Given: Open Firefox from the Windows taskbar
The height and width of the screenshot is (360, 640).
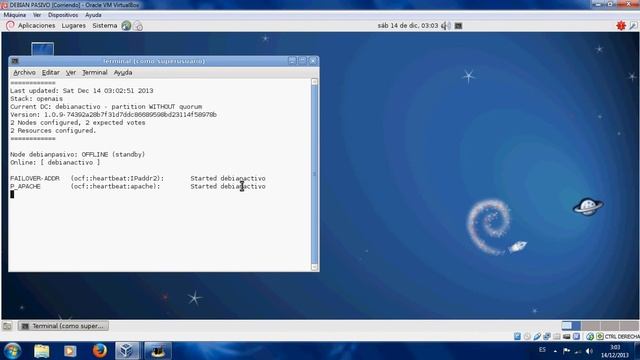Looking at the screenshot, I should tap(99, 351).
